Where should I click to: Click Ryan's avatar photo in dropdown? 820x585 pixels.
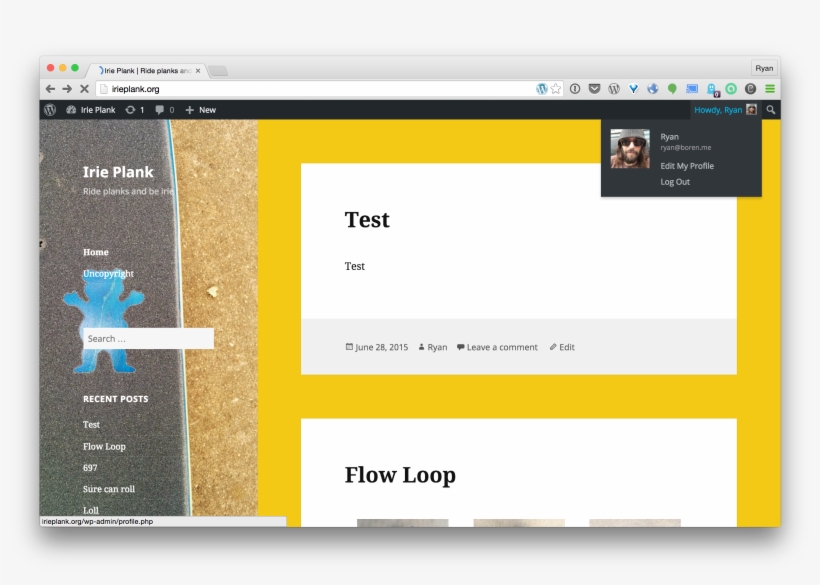tap(630, 149)
